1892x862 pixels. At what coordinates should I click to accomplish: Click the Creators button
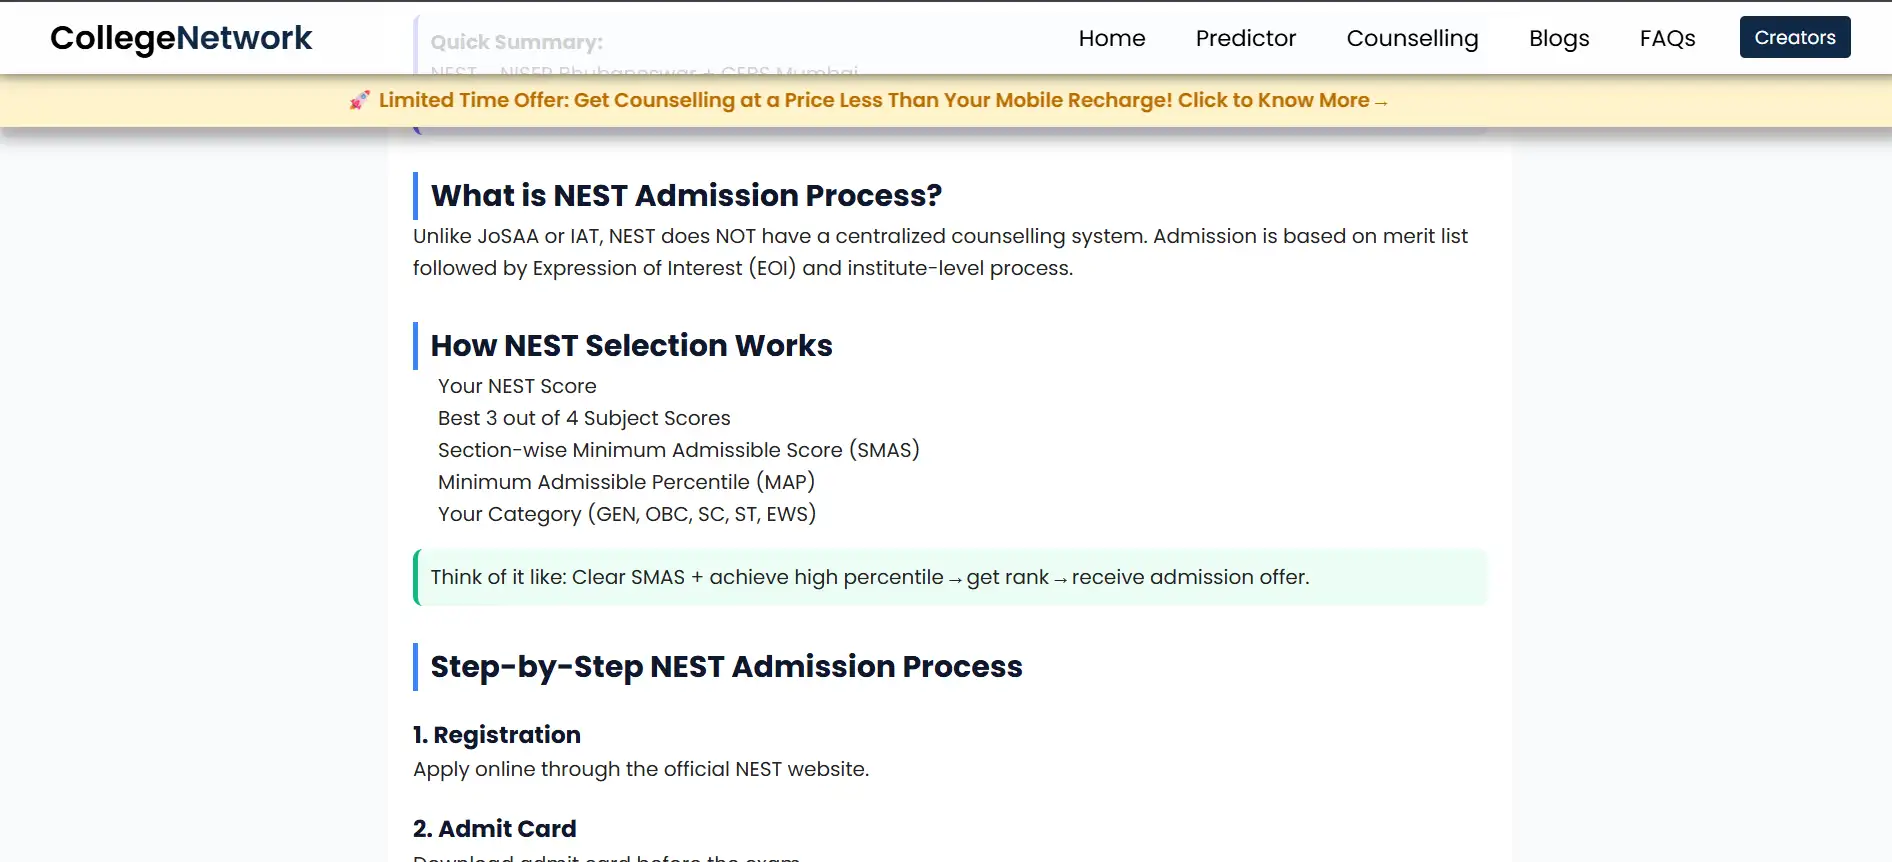point(1795,37)
